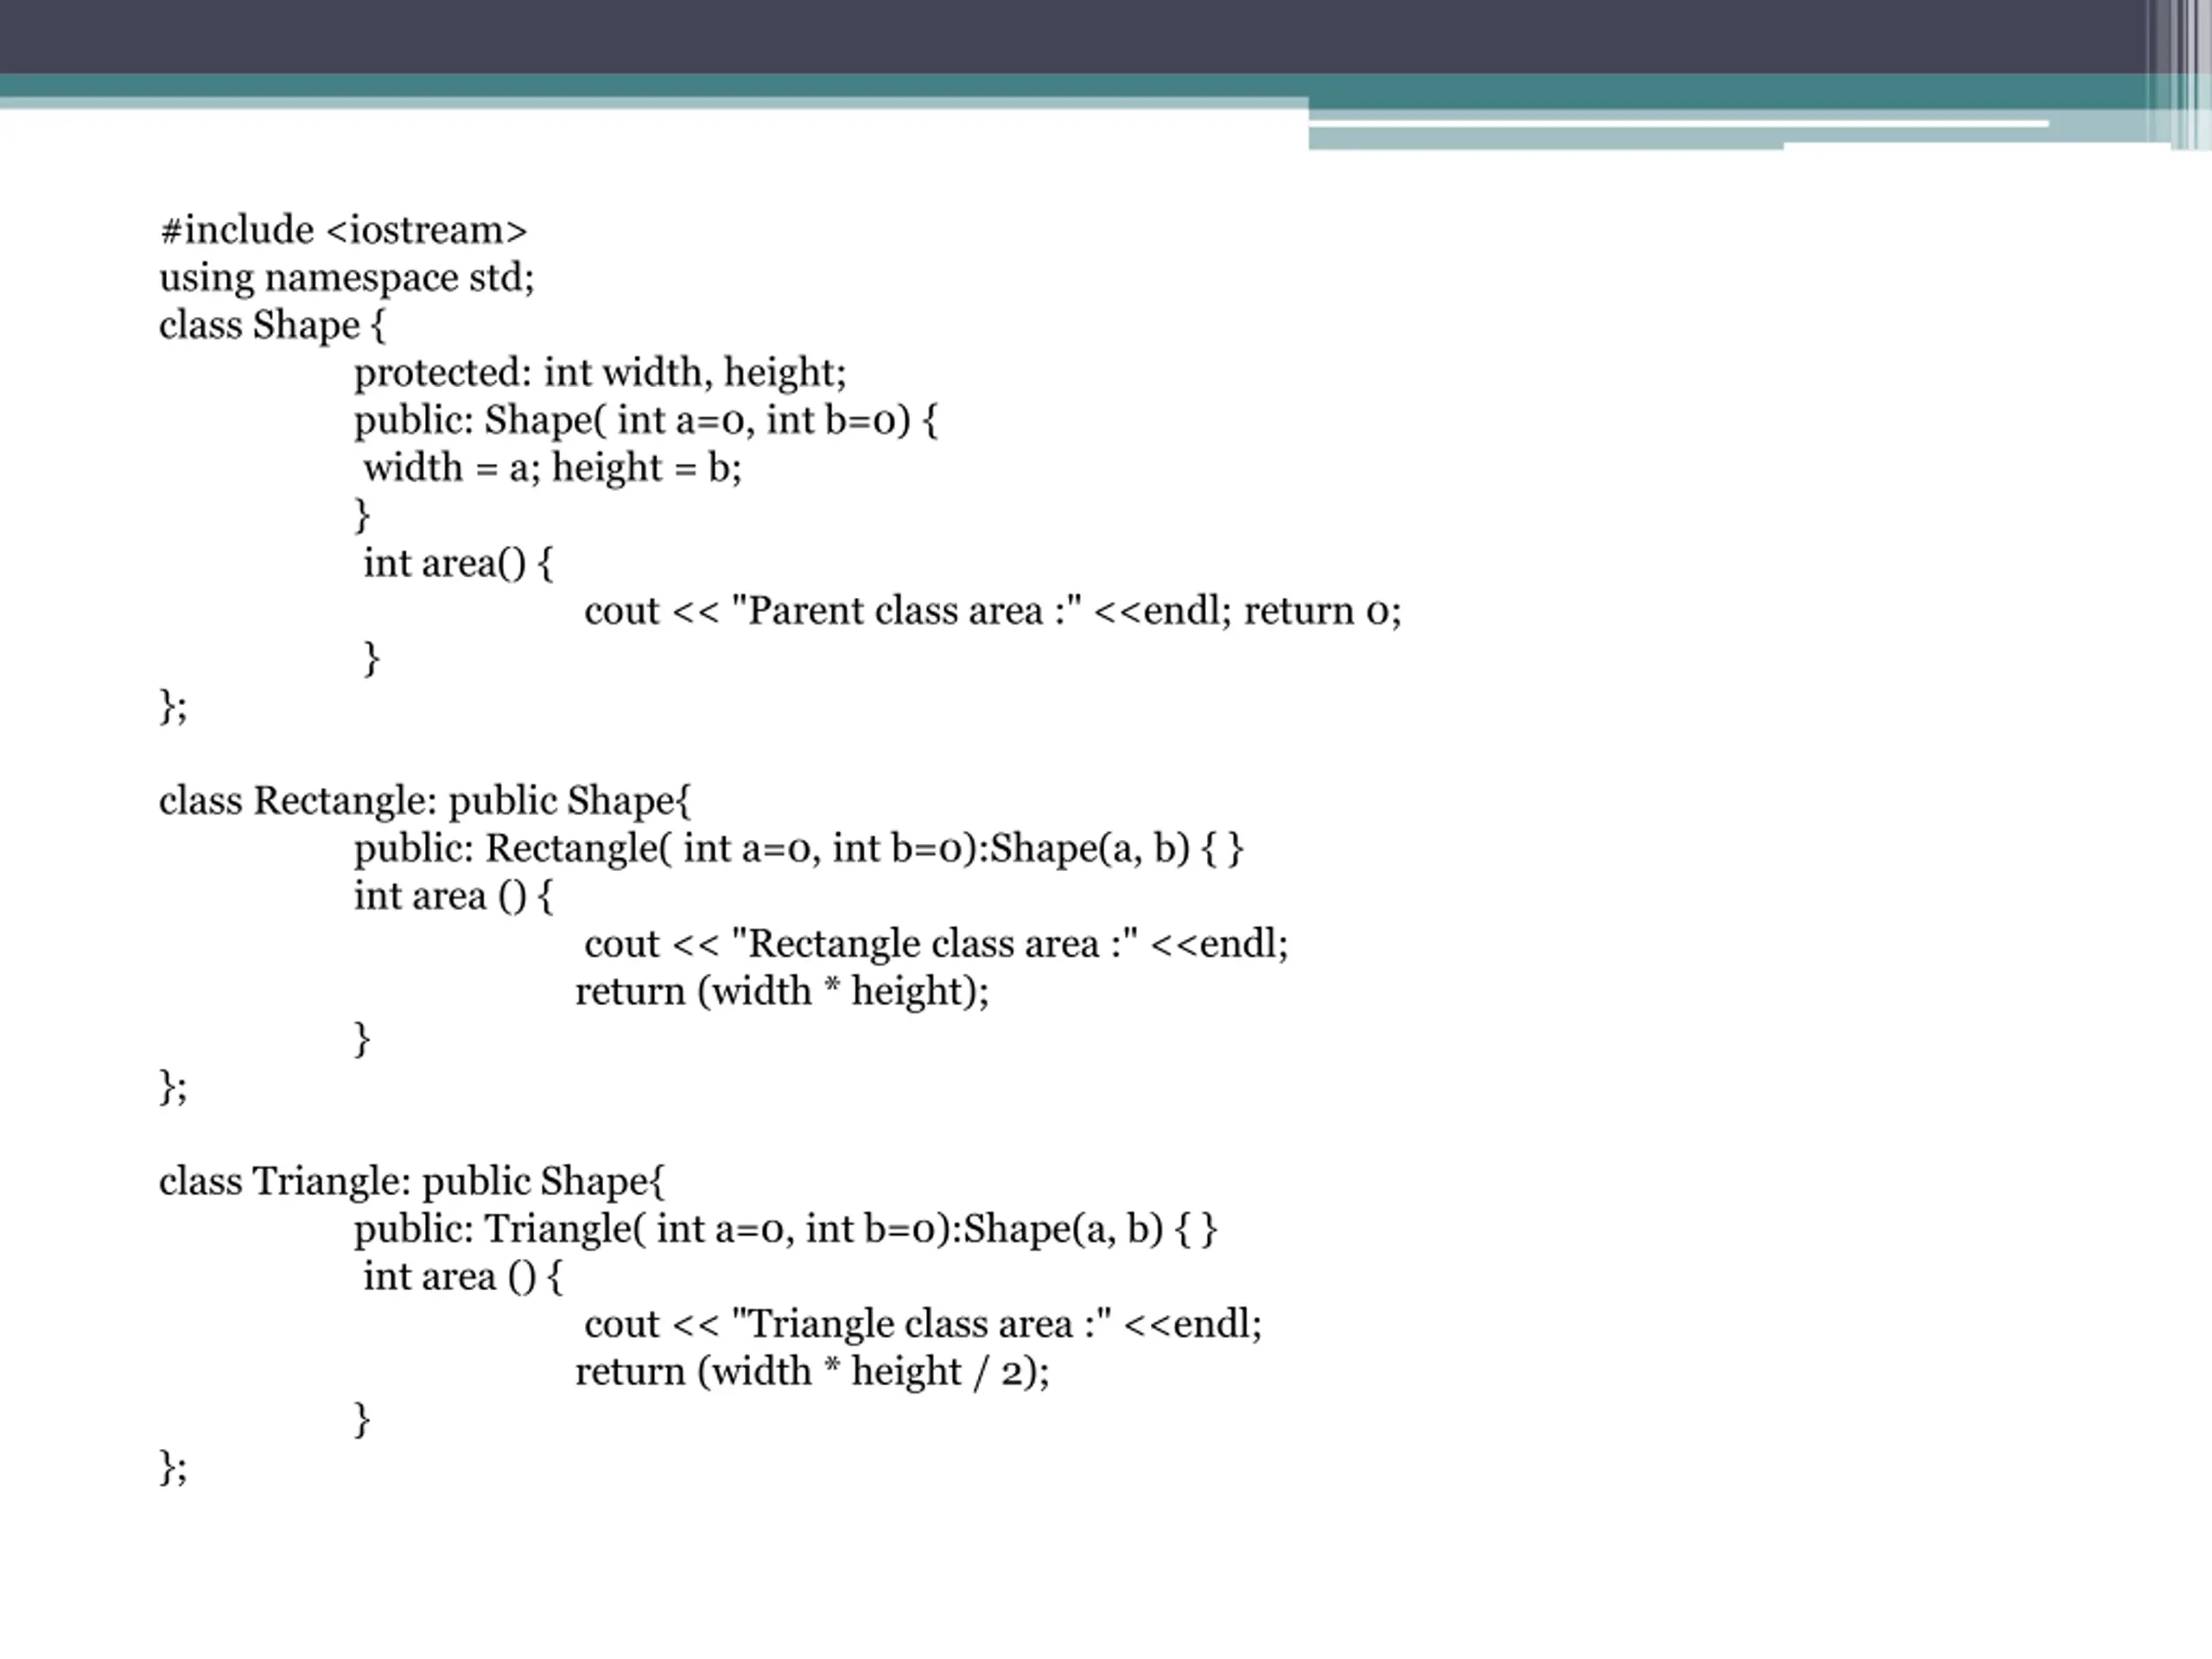The image size is (2212, 1659).
Task: Click the '#include <iostream>' line
Action: pyautogui.click(x=343, y=230)
